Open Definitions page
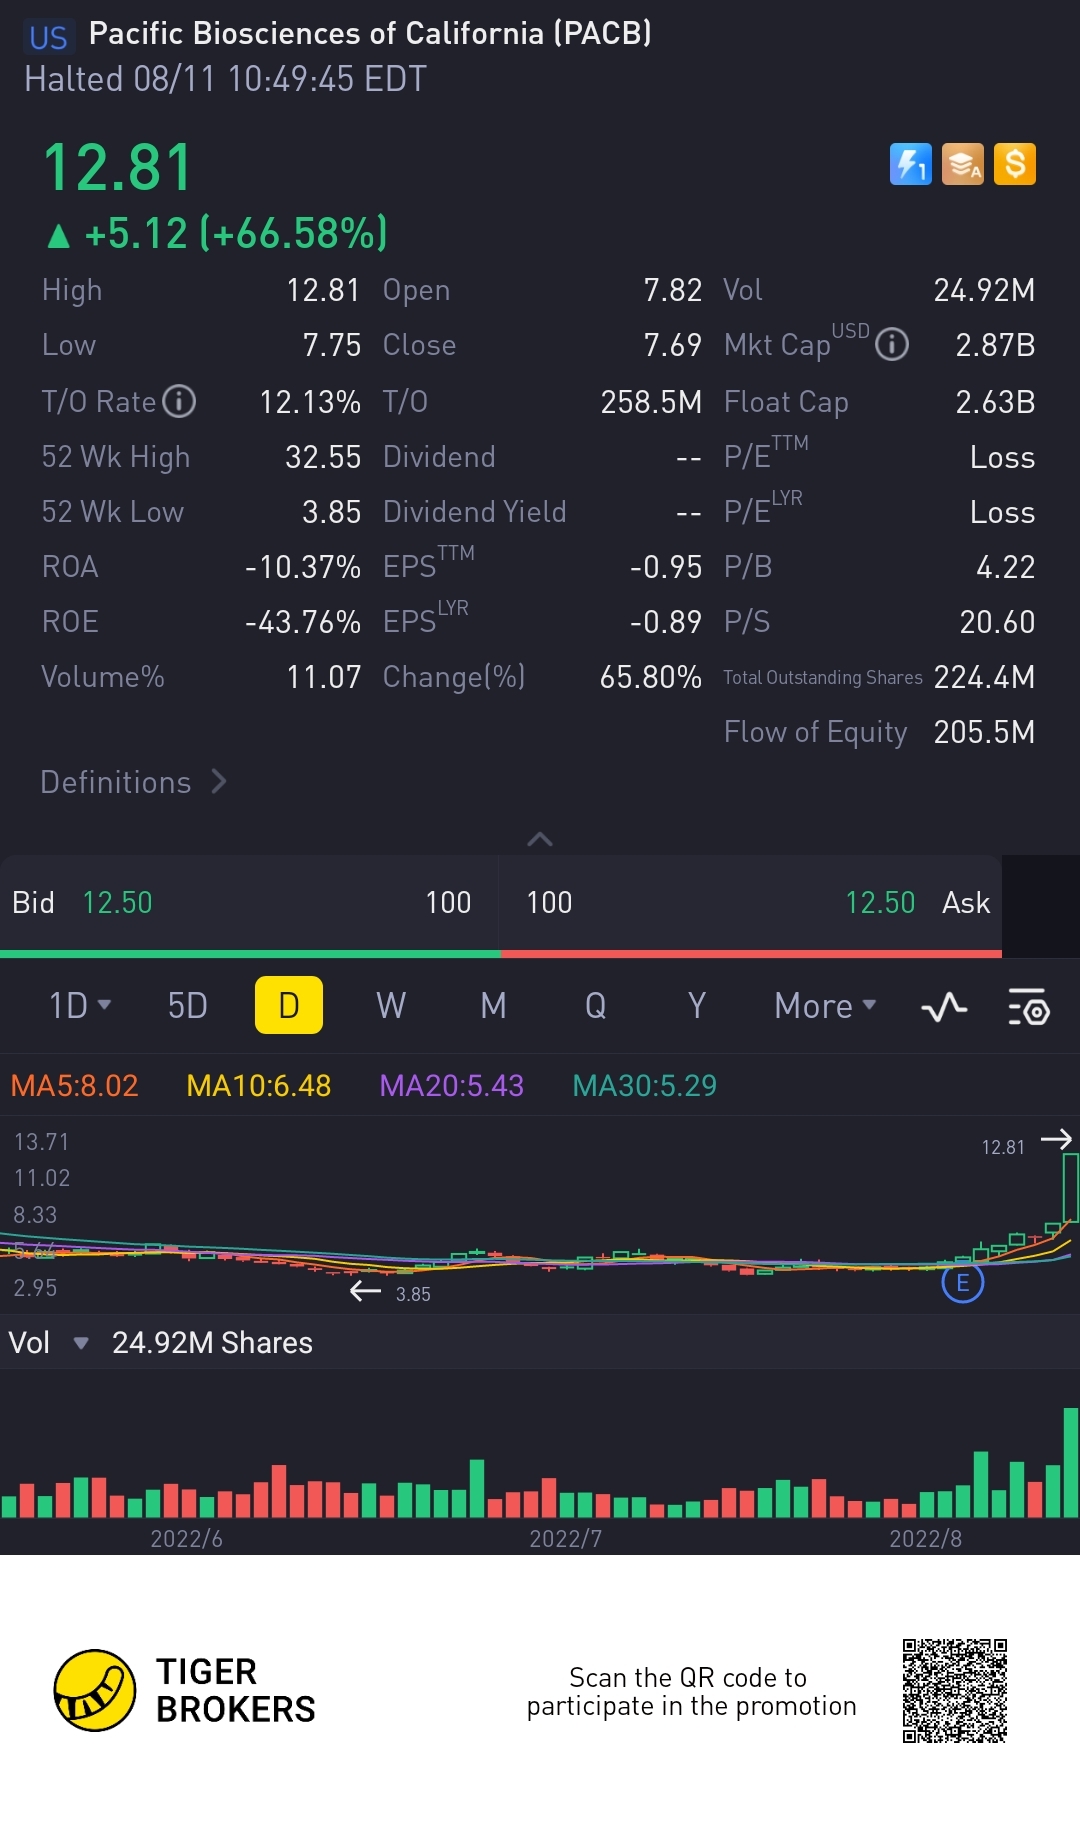 [x=134, y=782]
